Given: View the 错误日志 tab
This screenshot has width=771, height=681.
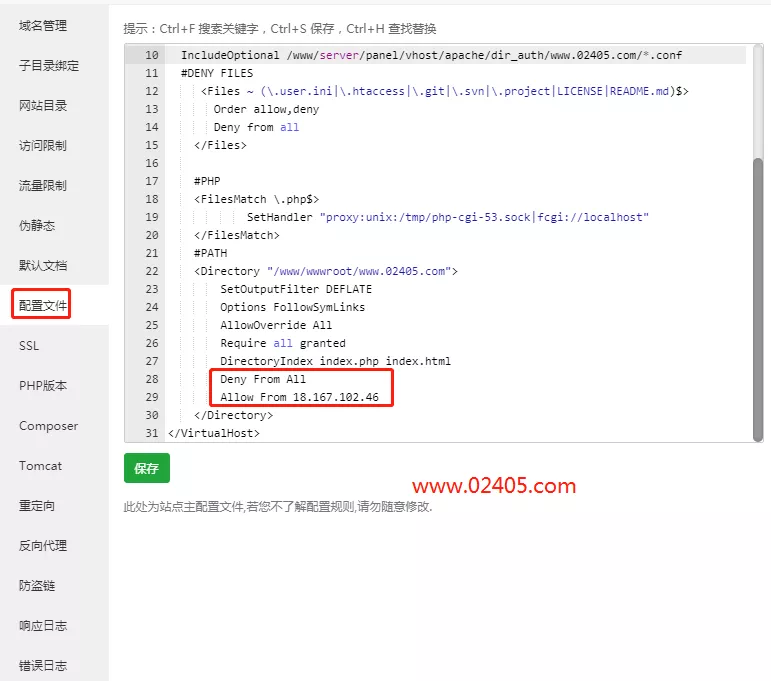Looking at the screenshot, I should (x=43, y=666).
